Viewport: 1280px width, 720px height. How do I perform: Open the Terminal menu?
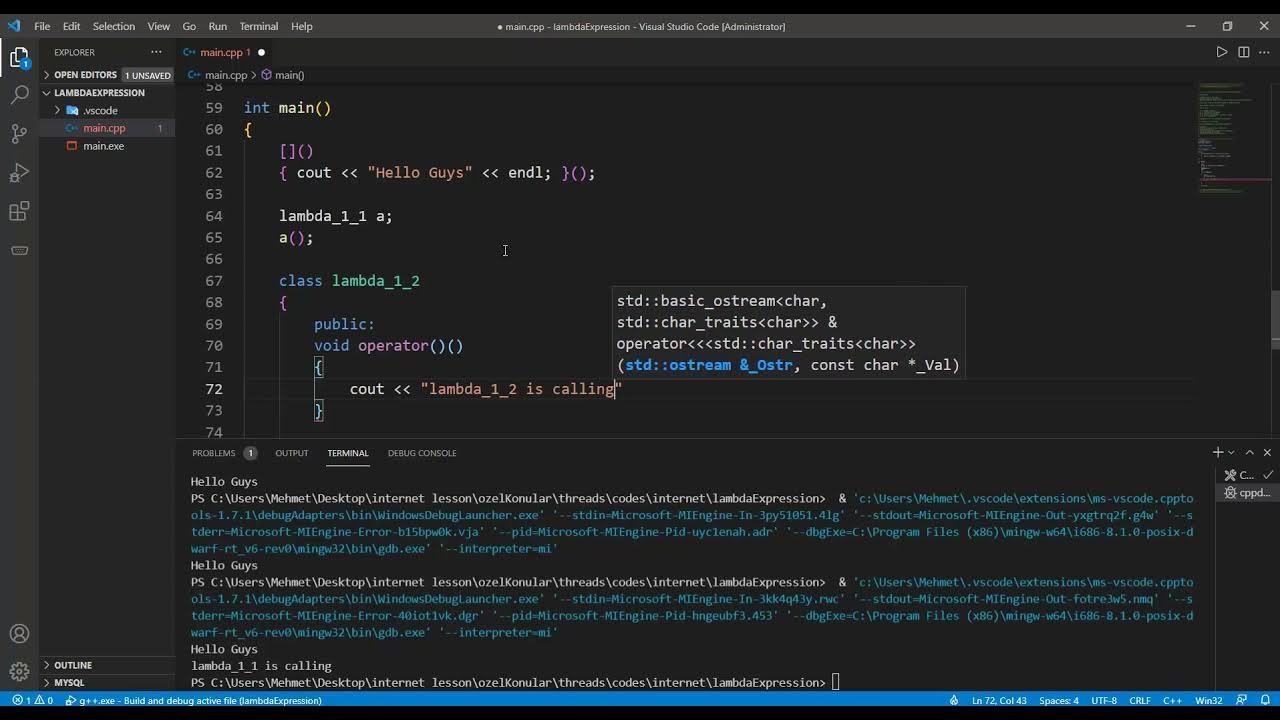259,26
